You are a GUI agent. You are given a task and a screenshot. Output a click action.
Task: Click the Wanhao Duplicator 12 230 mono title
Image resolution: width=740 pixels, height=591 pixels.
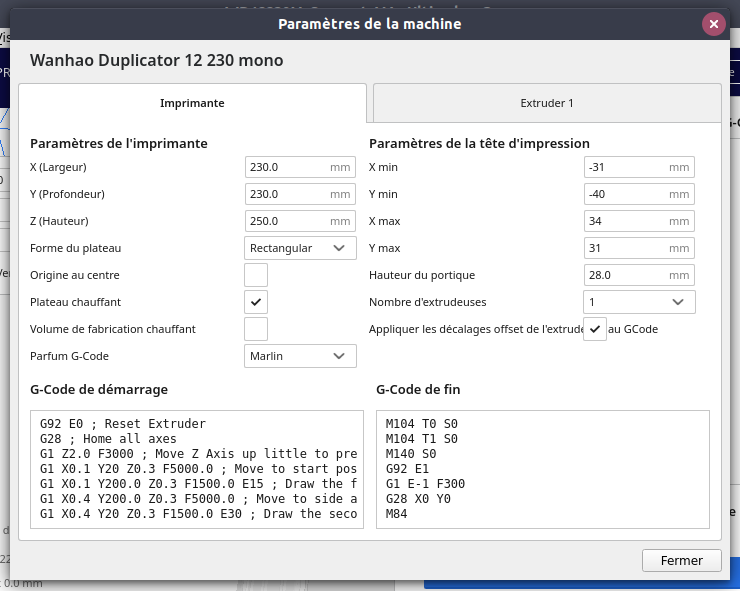pos(157,60)
